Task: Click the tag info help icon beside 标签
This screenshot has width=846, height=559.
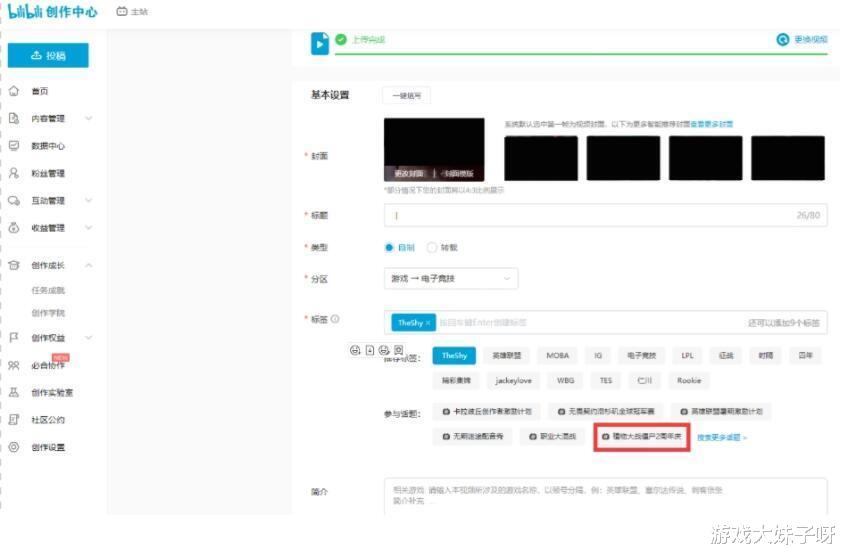Action: [x=335, y=319]
